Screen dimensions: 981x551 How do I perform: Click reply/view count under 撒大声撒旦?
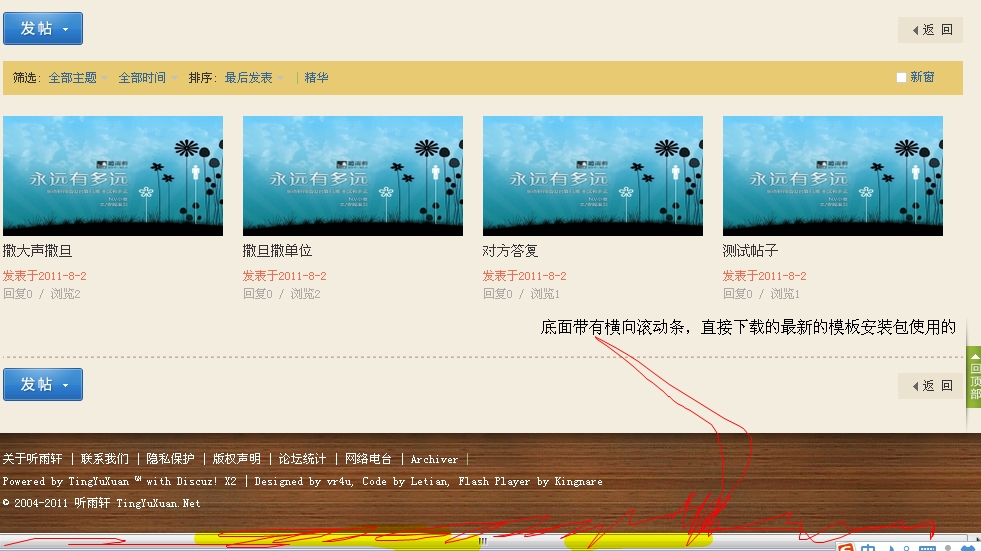(42, 294)
